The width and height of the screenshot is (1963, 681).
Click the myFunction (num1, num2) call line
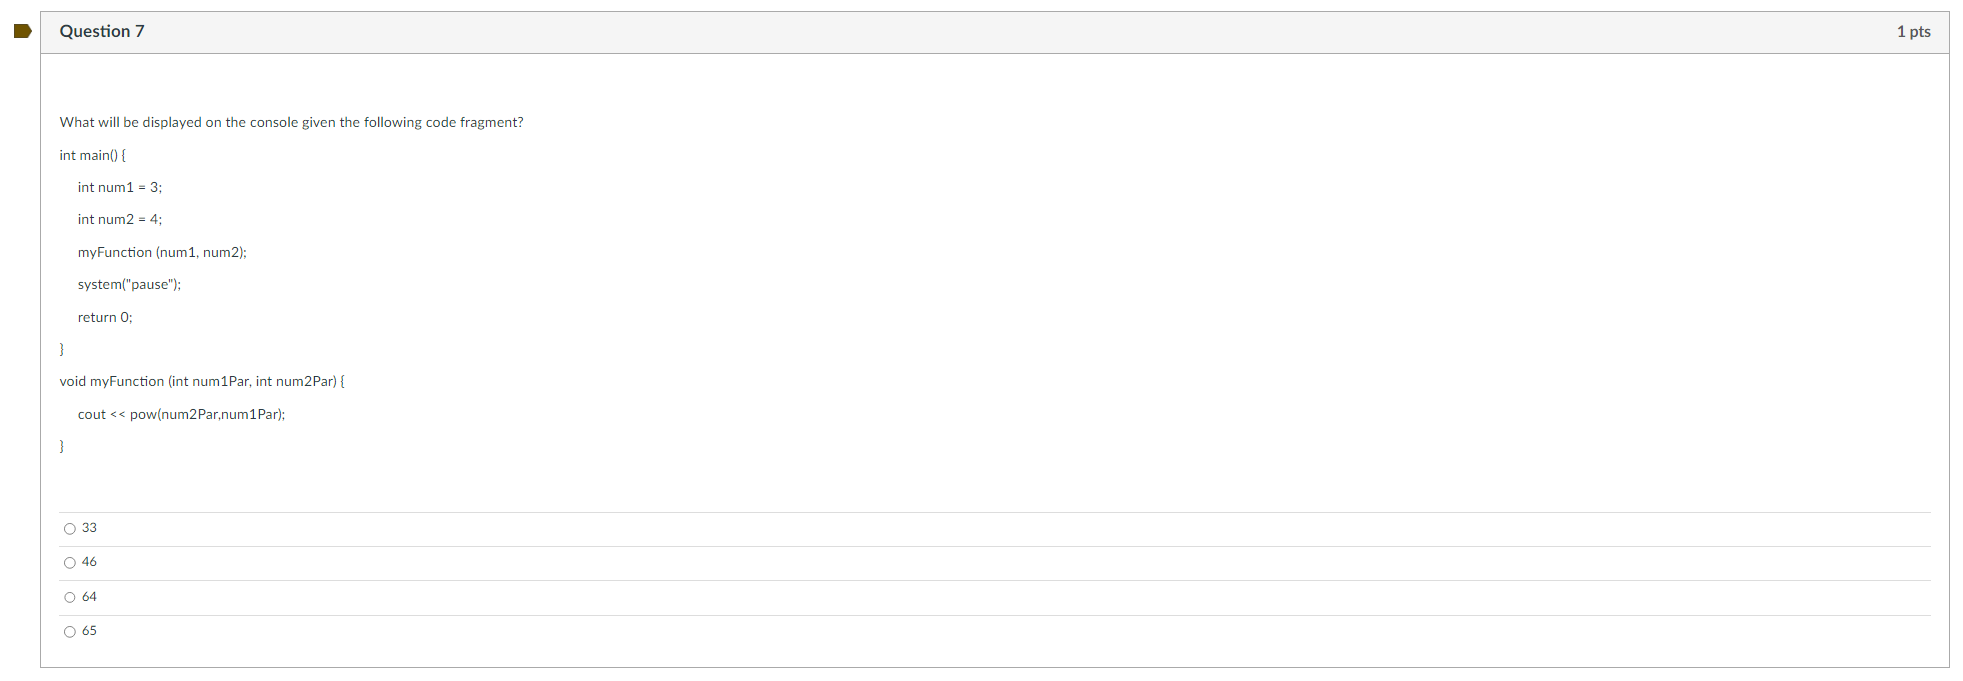tap(162, 252)
